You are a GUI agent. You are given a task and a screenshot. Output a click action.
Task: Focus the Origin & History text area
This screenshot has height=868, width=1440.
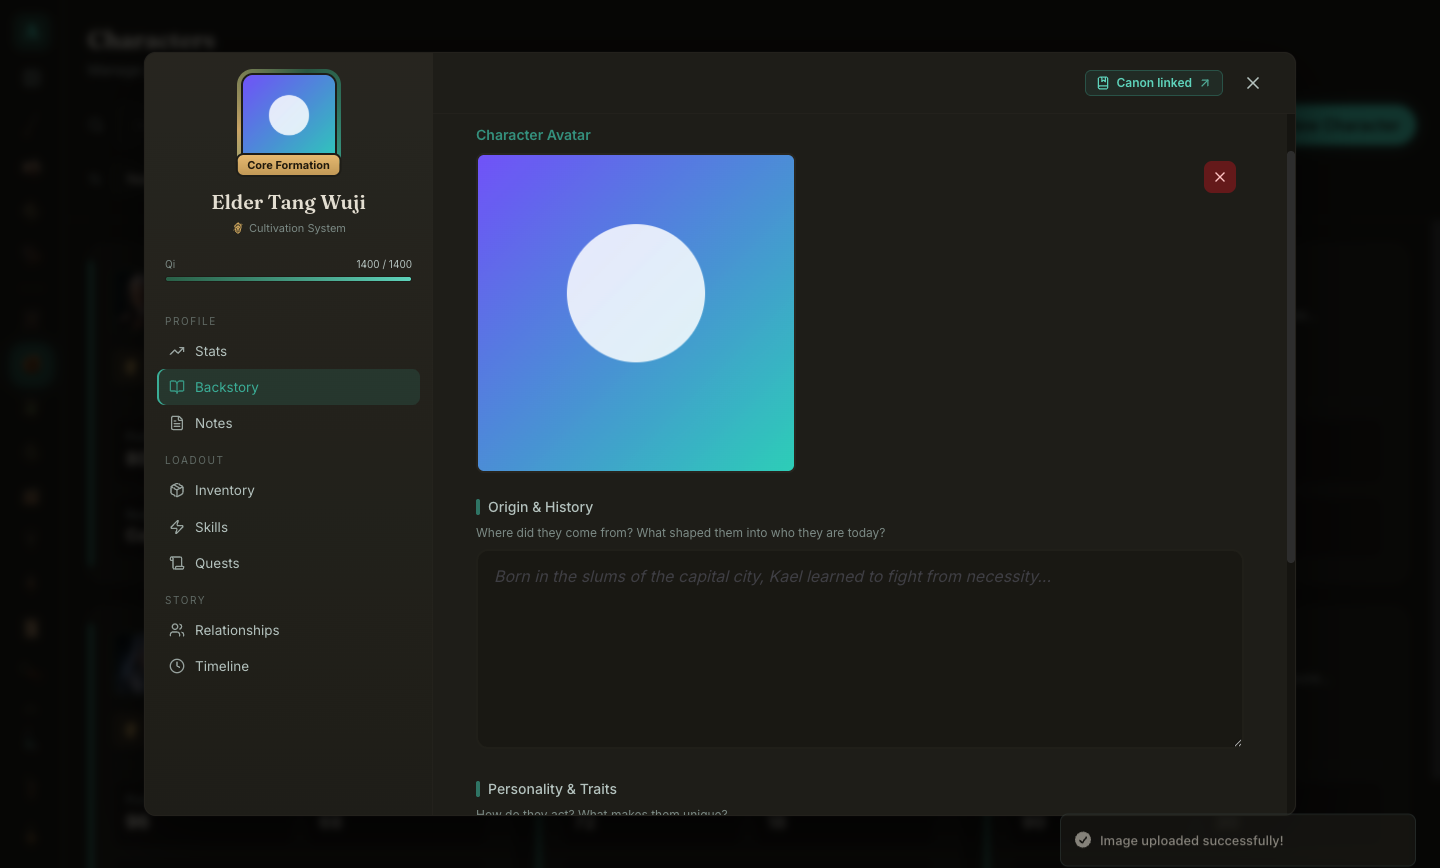click(859, 649)
